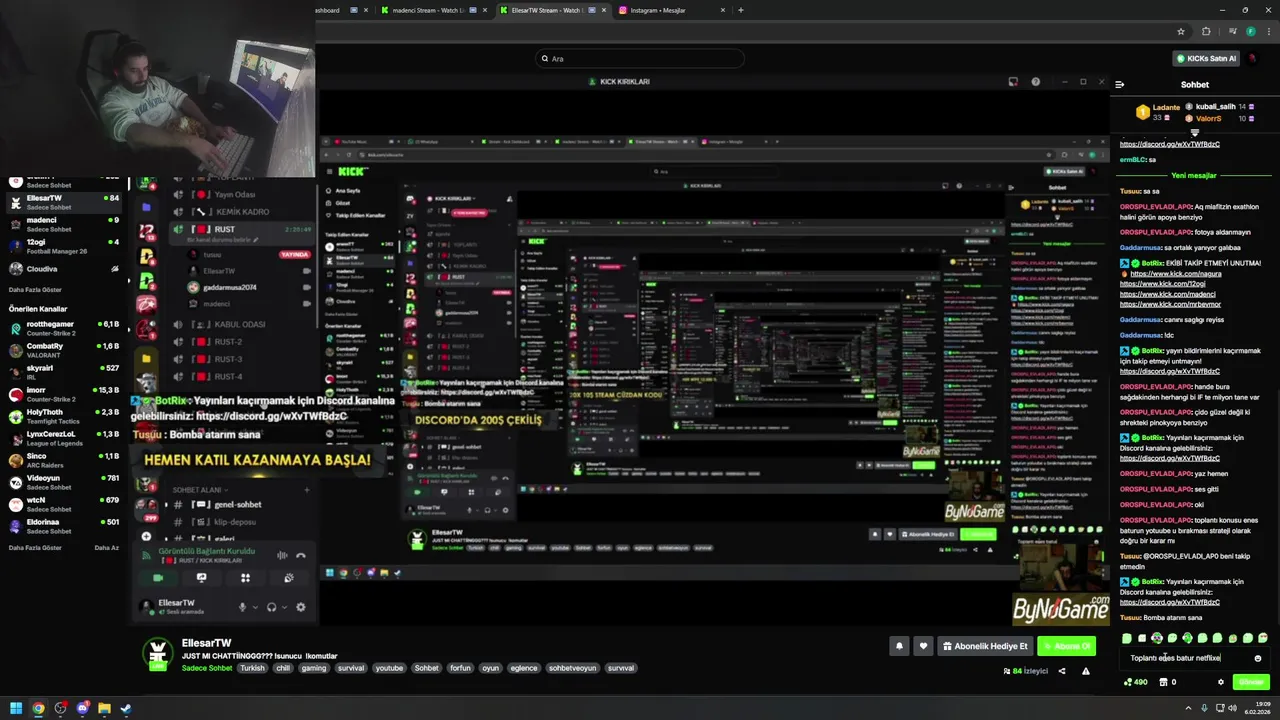Open 12ogi Football Manager 26 channel
The height and width of the screenshot is (720, 1280).
pyautogui.click(x=64, y=246)
